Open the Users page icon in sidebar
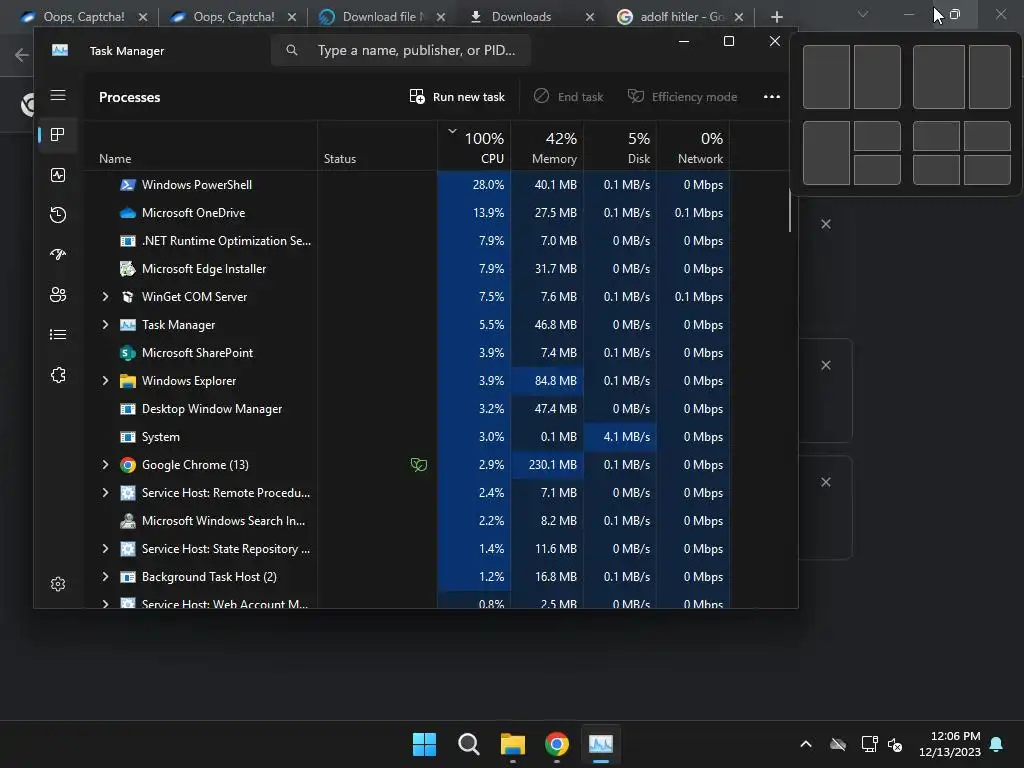 tap(57, 295)
